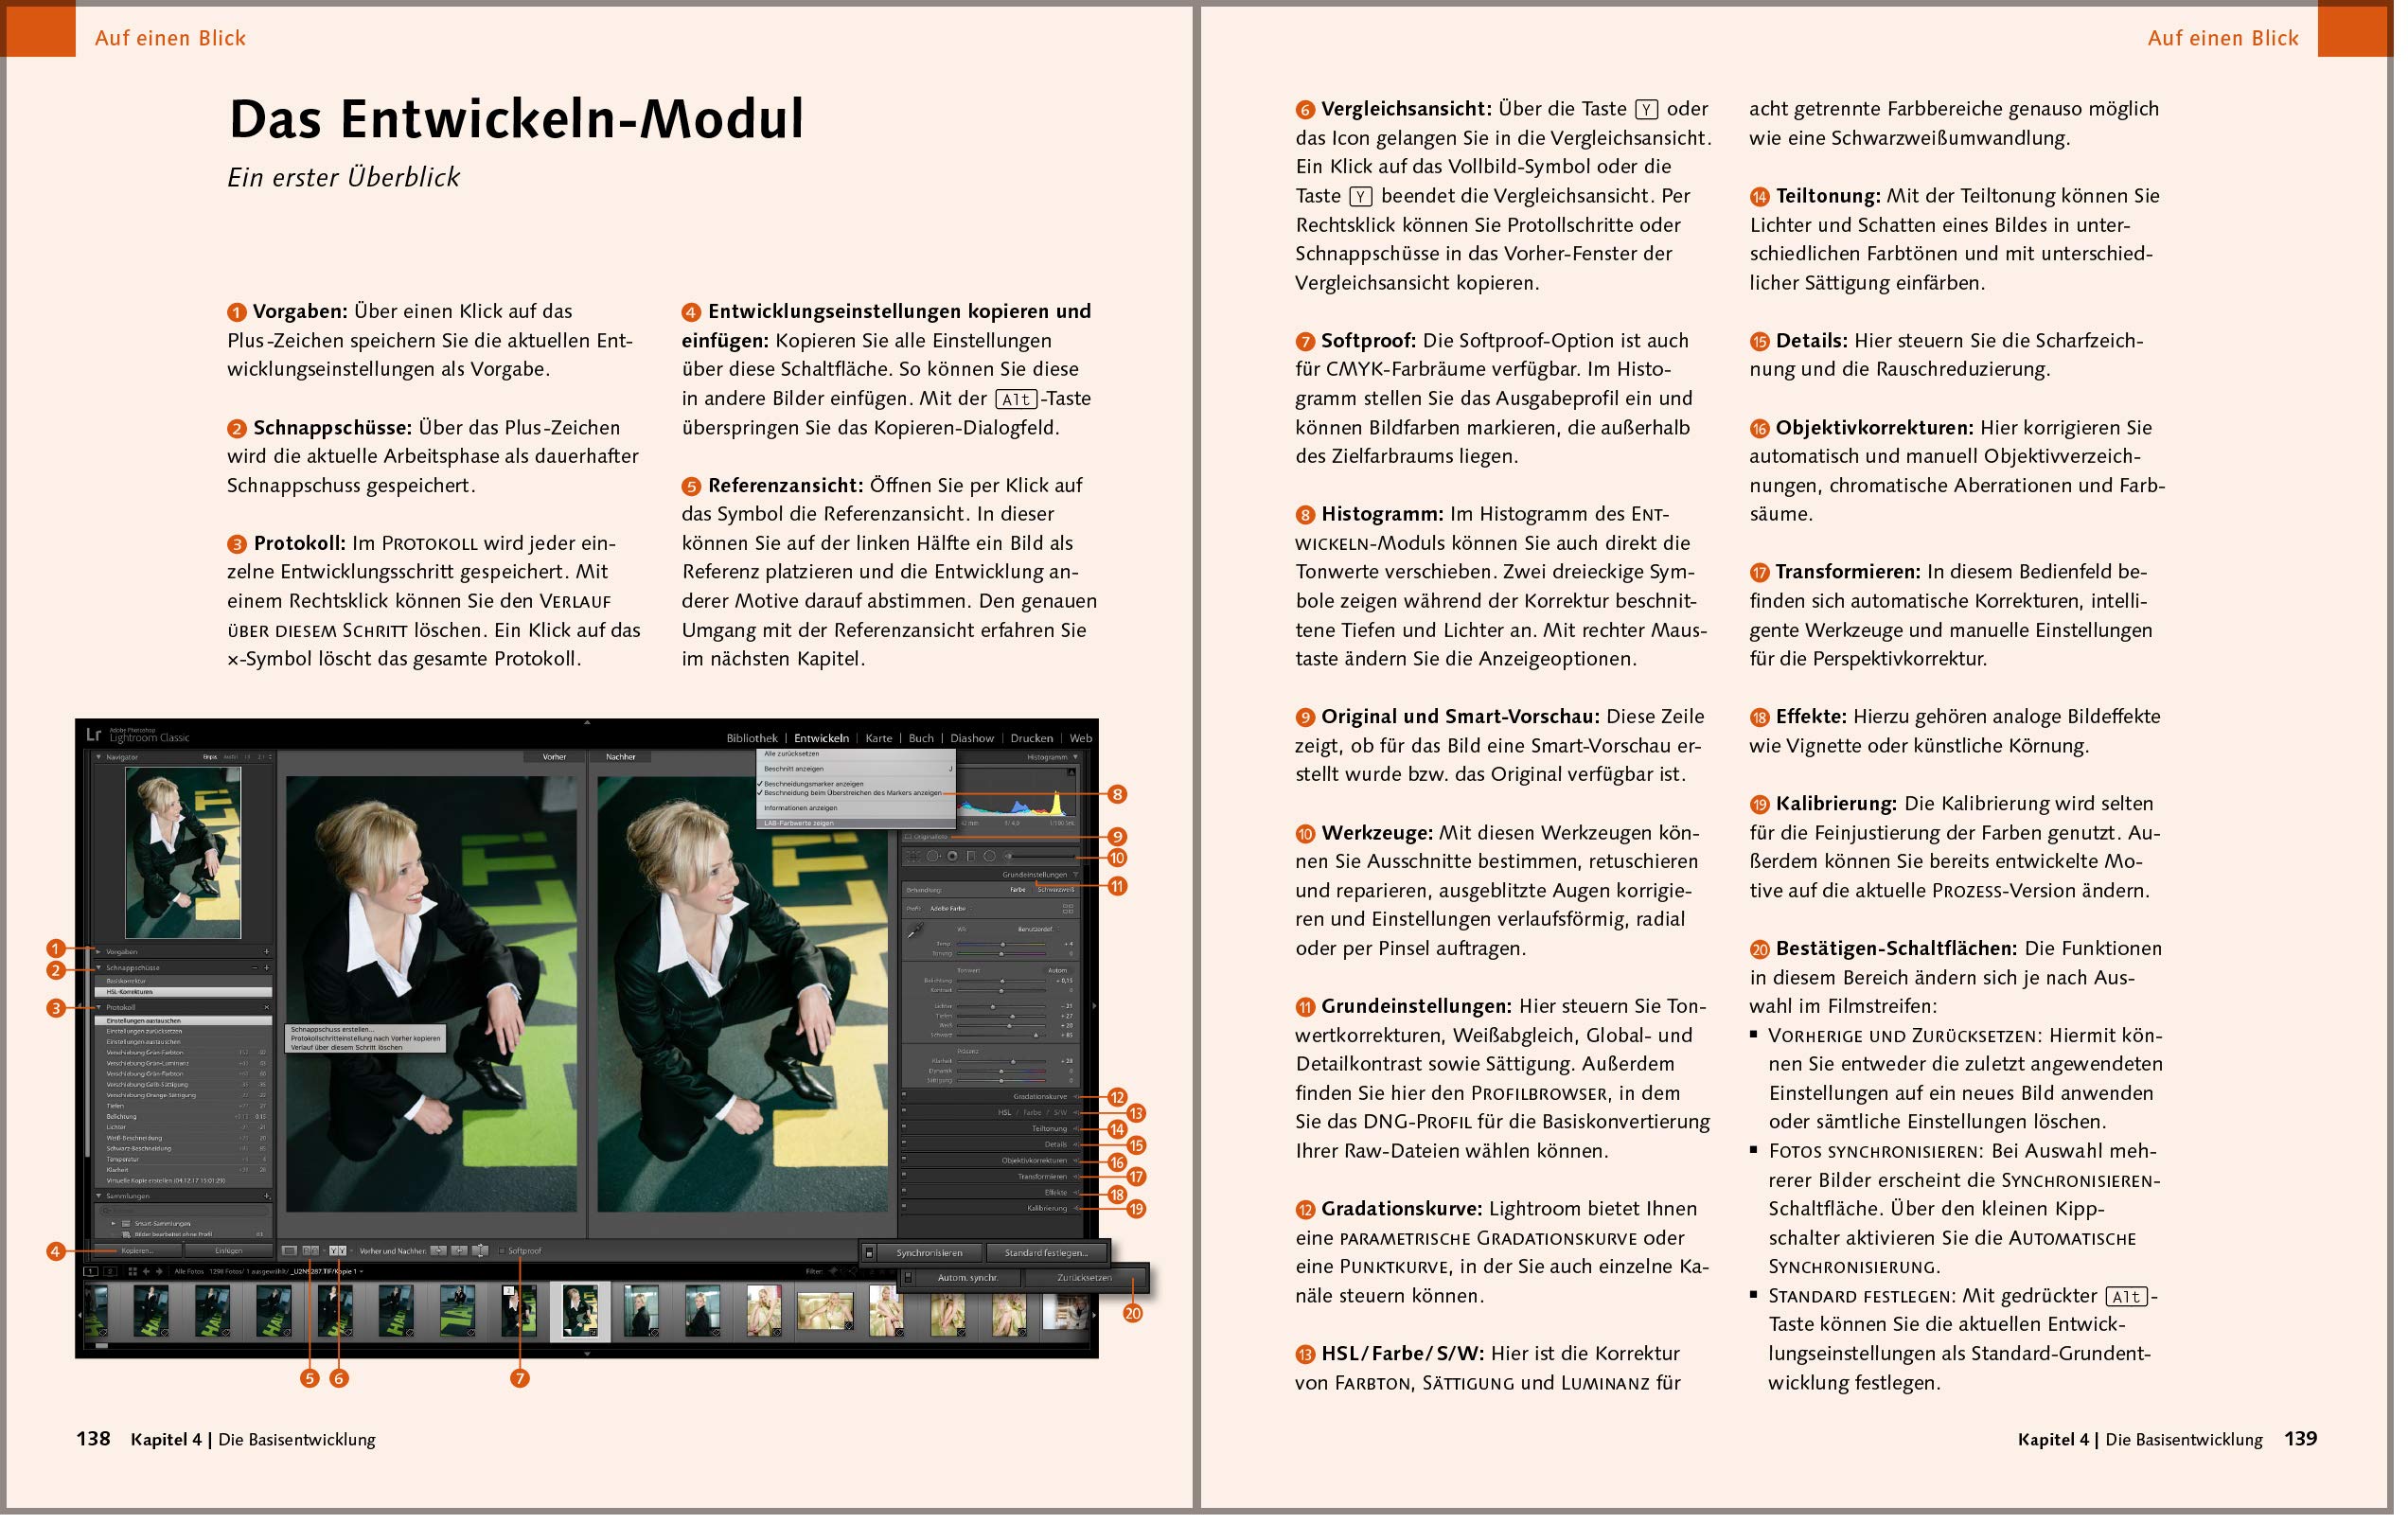
Task: Toggle the Originalfoto checkbox below the histogram
Action: [908, 837]
